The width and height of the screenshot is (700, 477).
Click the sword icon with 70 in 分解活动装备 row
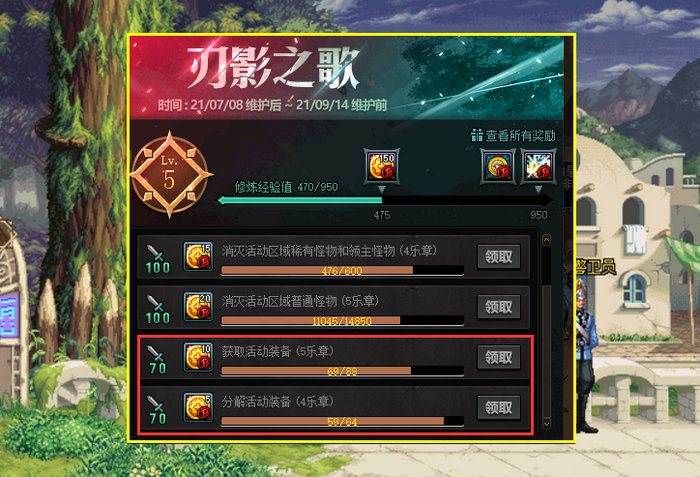tap(157, 409)
